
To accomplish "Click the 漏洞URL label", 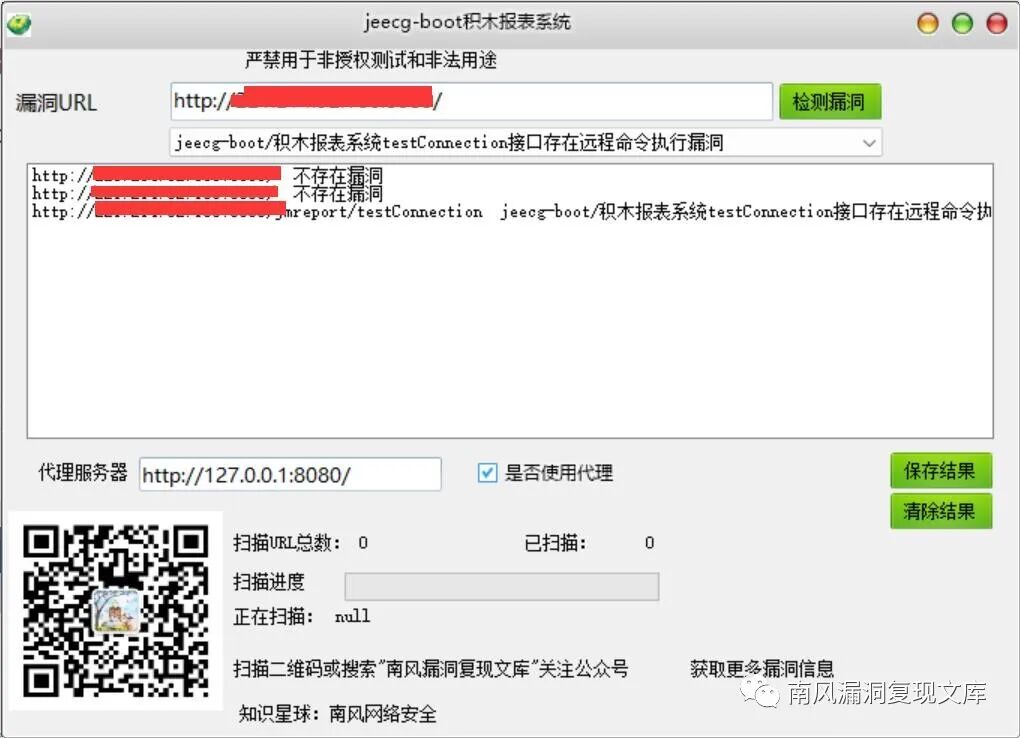I will 56,103.
